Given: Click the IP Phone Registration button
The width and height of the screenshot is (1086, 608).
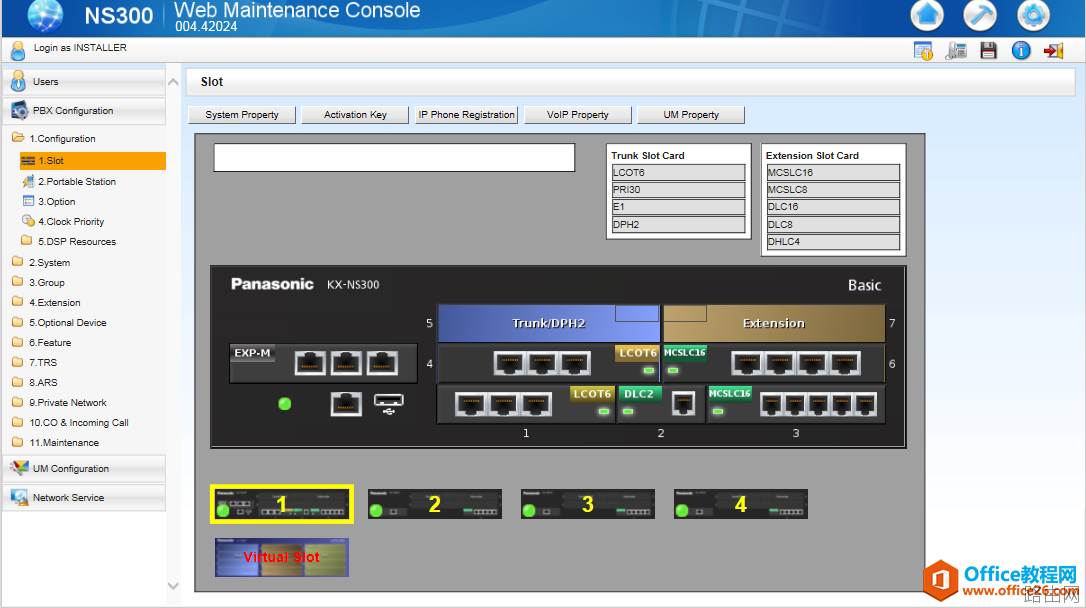Looking at the screenshot, I should coord(467,115).
